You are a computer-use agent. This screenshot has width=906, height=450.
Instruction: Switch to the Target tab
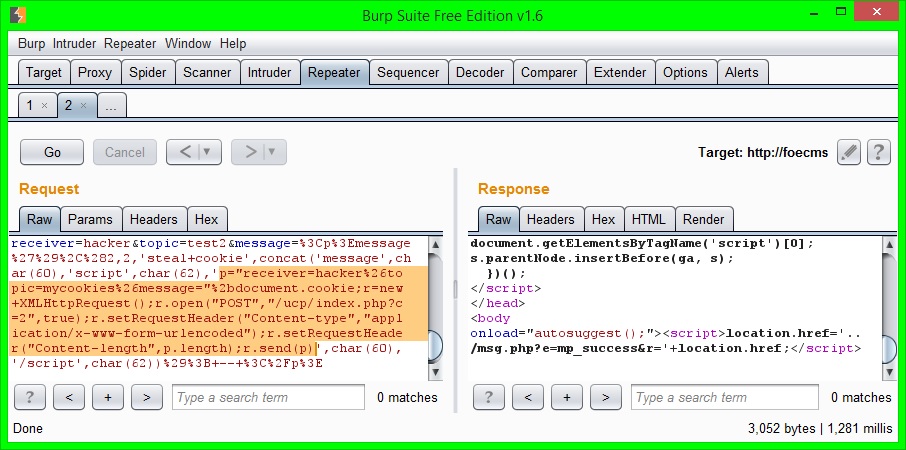click(44, 73)
